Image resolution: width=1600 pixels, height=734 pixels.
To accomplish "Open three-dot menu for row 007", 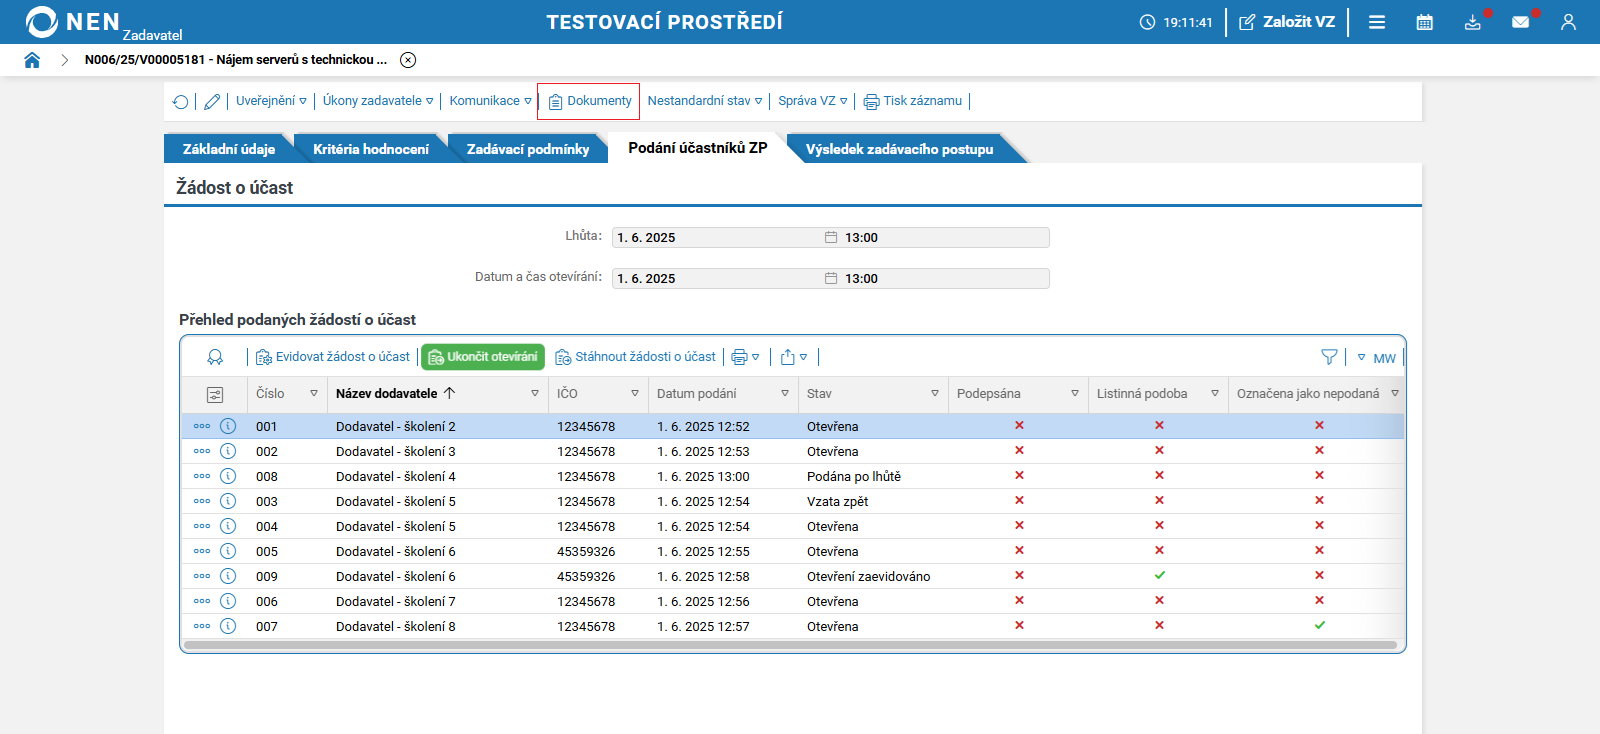I will 202,626.
